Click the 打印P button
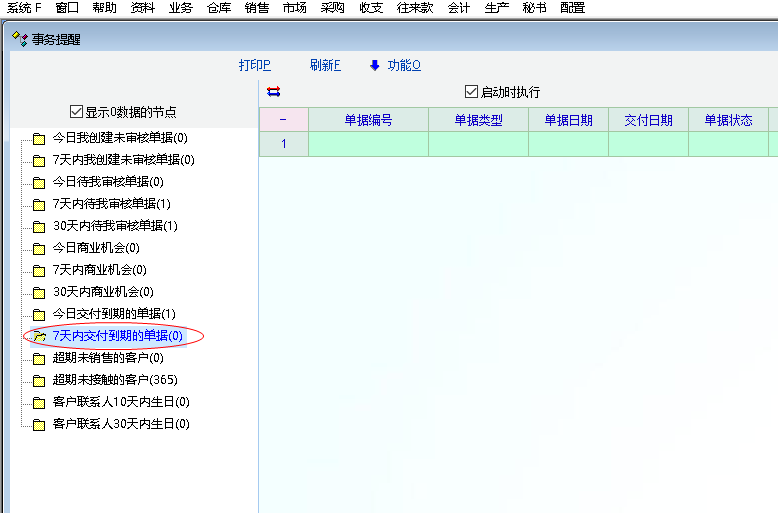This screenshot has width=778, height=513. 254,66
